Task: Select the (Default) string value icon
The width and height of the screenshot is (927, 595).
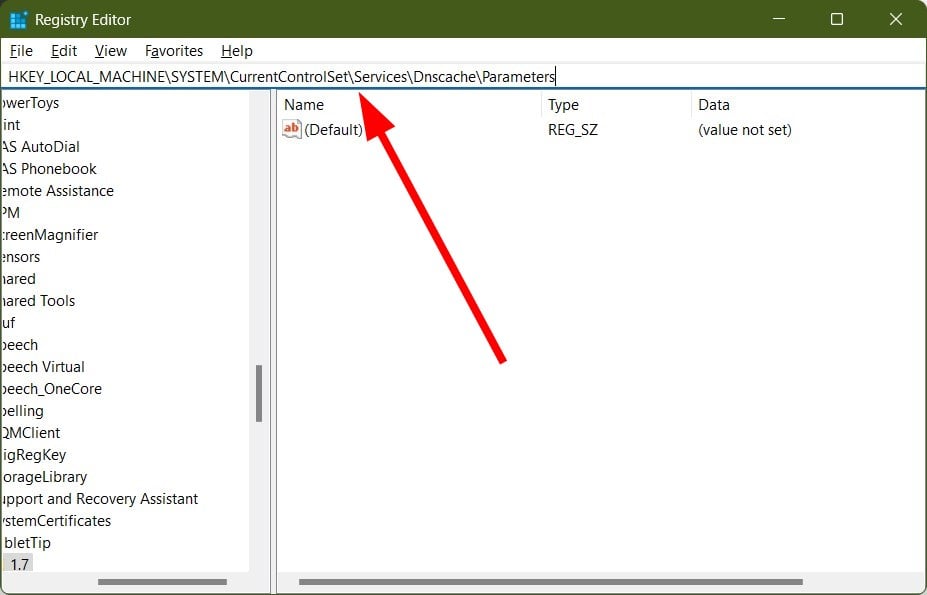Action: [291, 129]
